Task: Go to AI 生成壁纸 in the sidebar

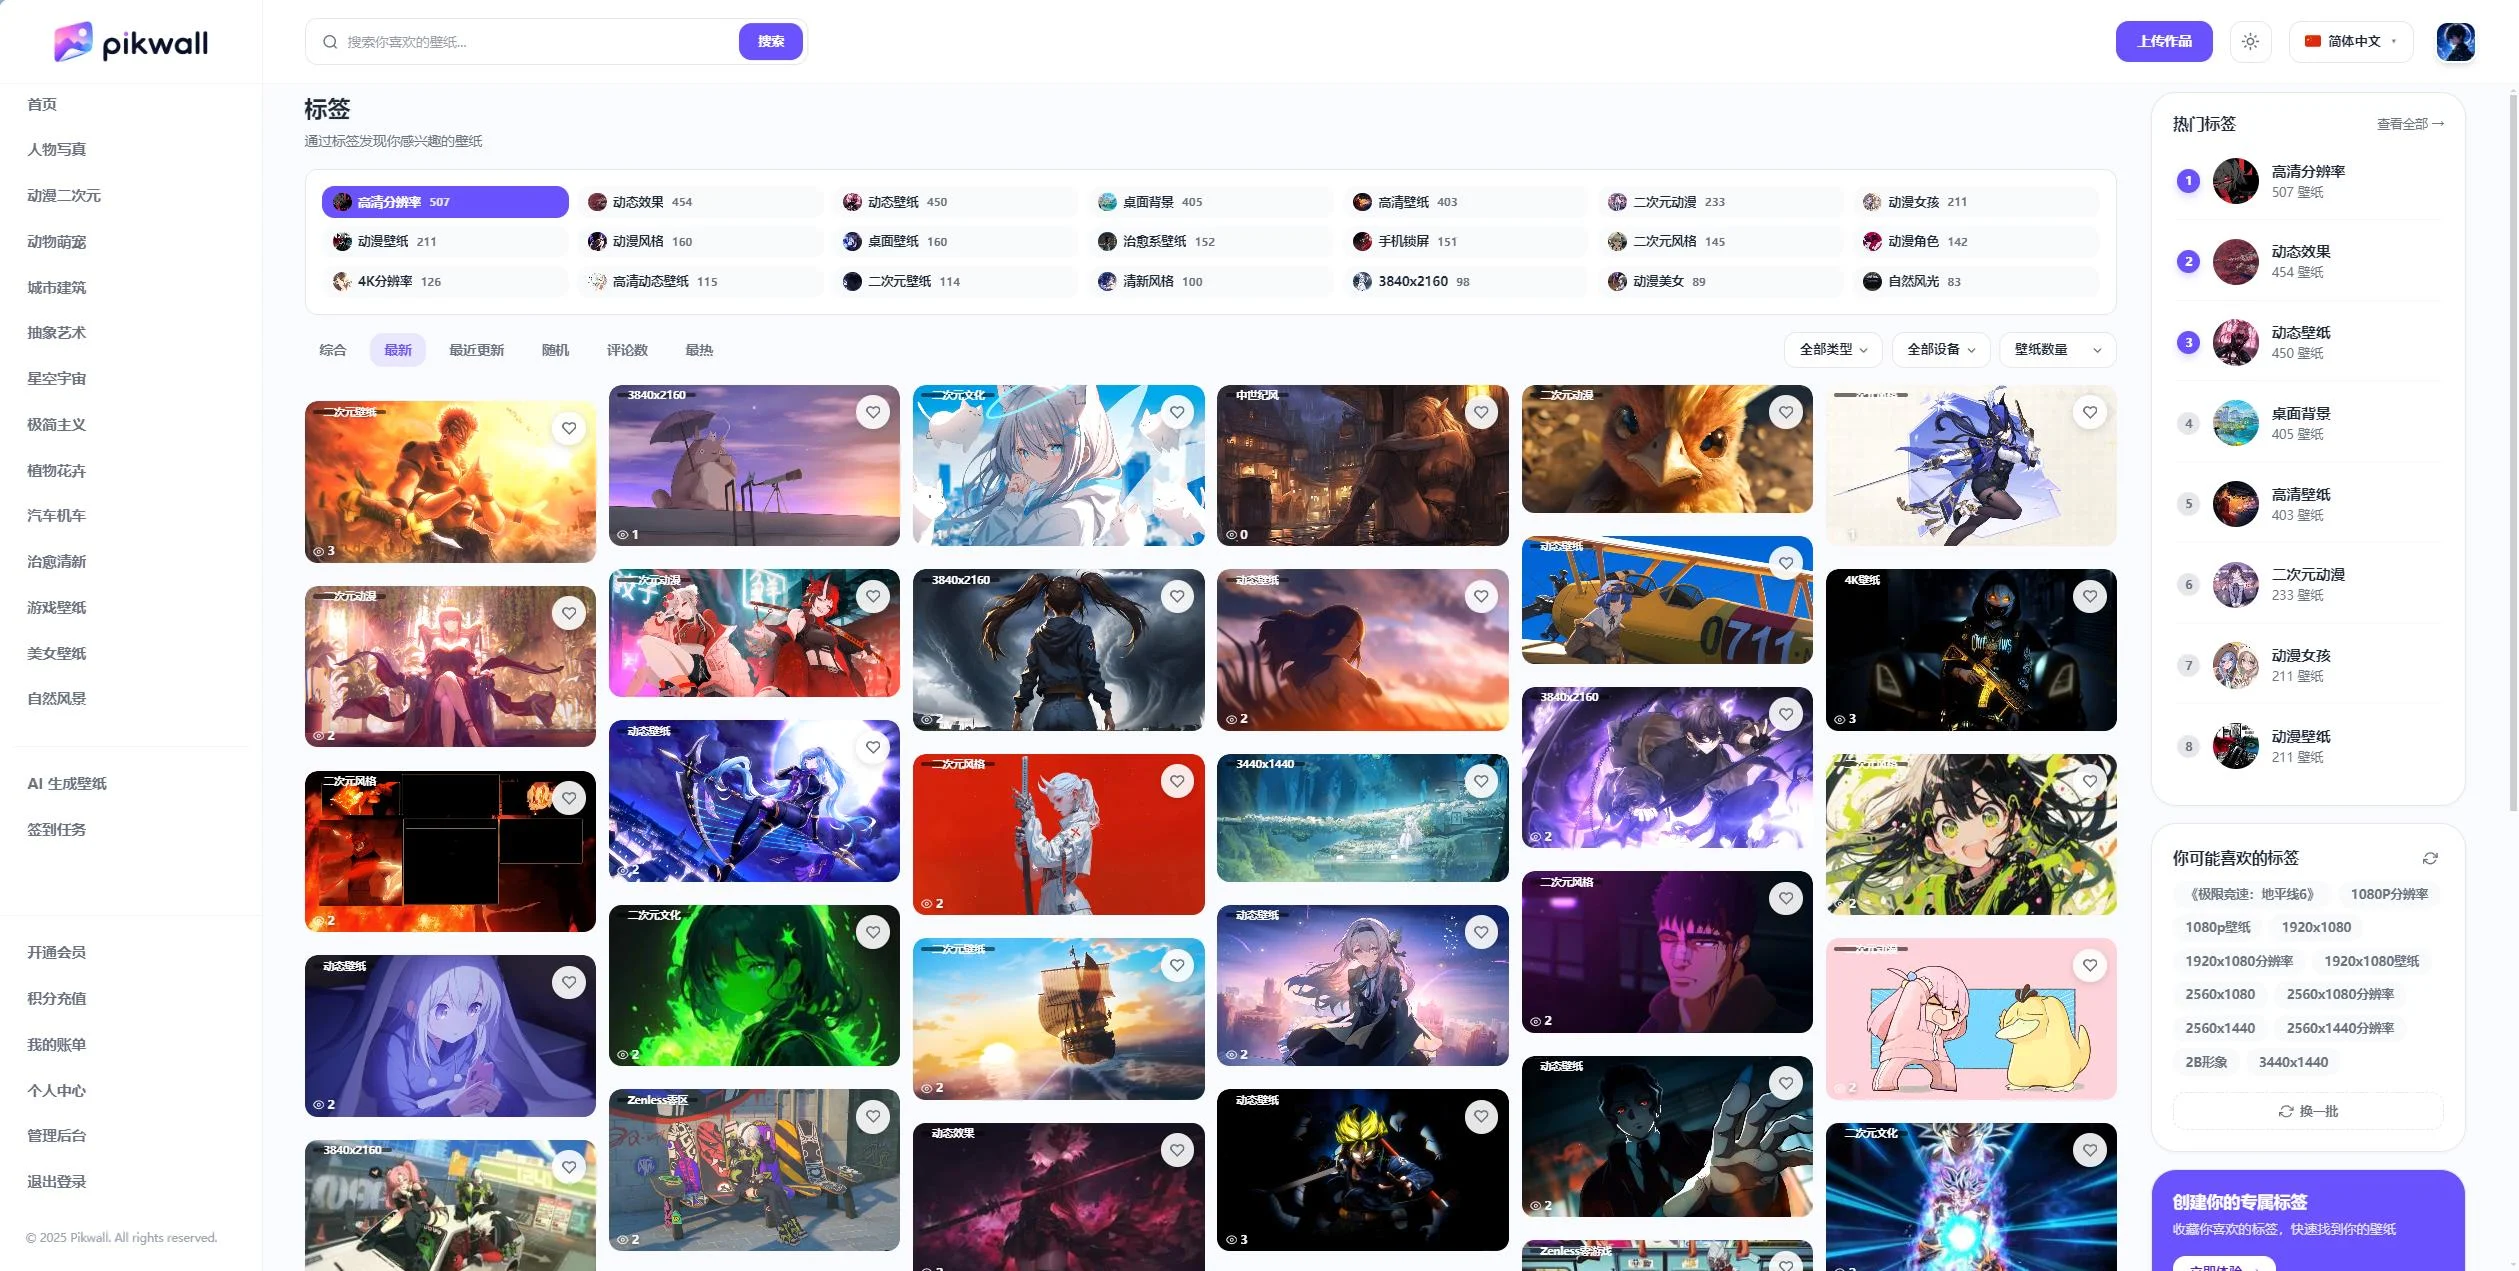Action: pyautogui.click(x=67, y=784)
